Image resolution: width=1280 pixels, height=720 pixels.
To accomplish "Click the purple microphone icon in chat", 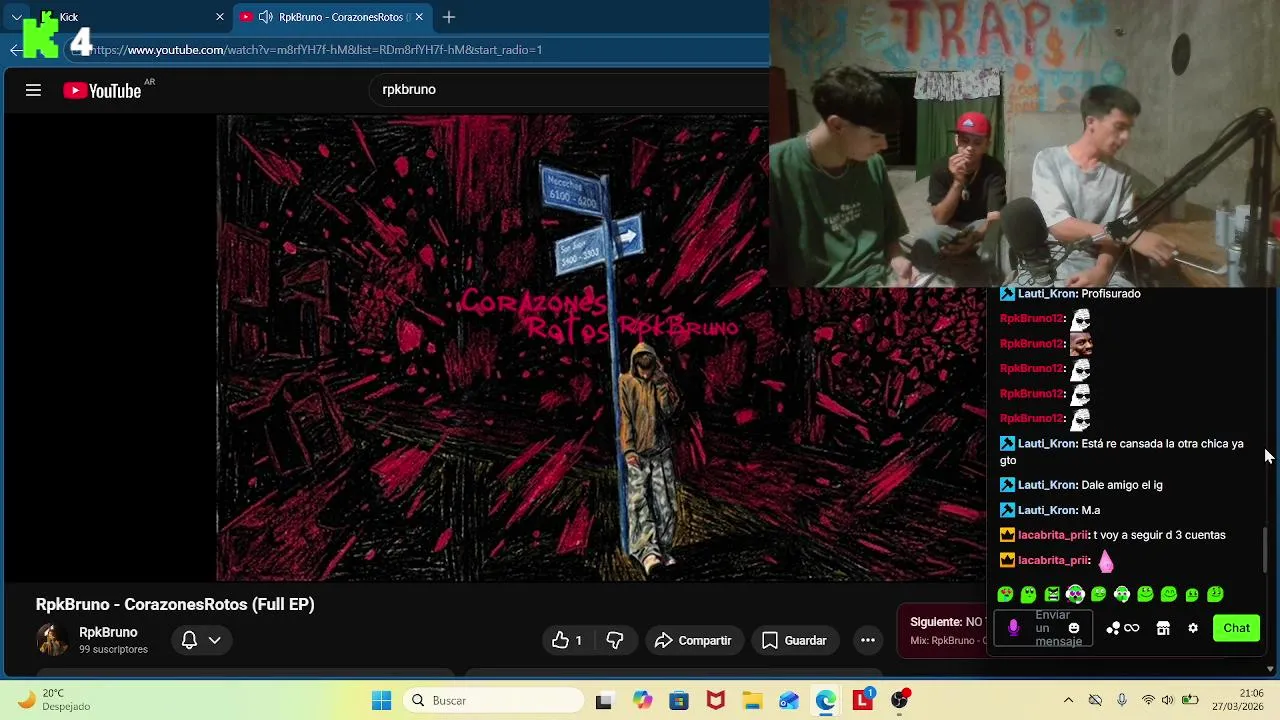I will point(1013,628).
